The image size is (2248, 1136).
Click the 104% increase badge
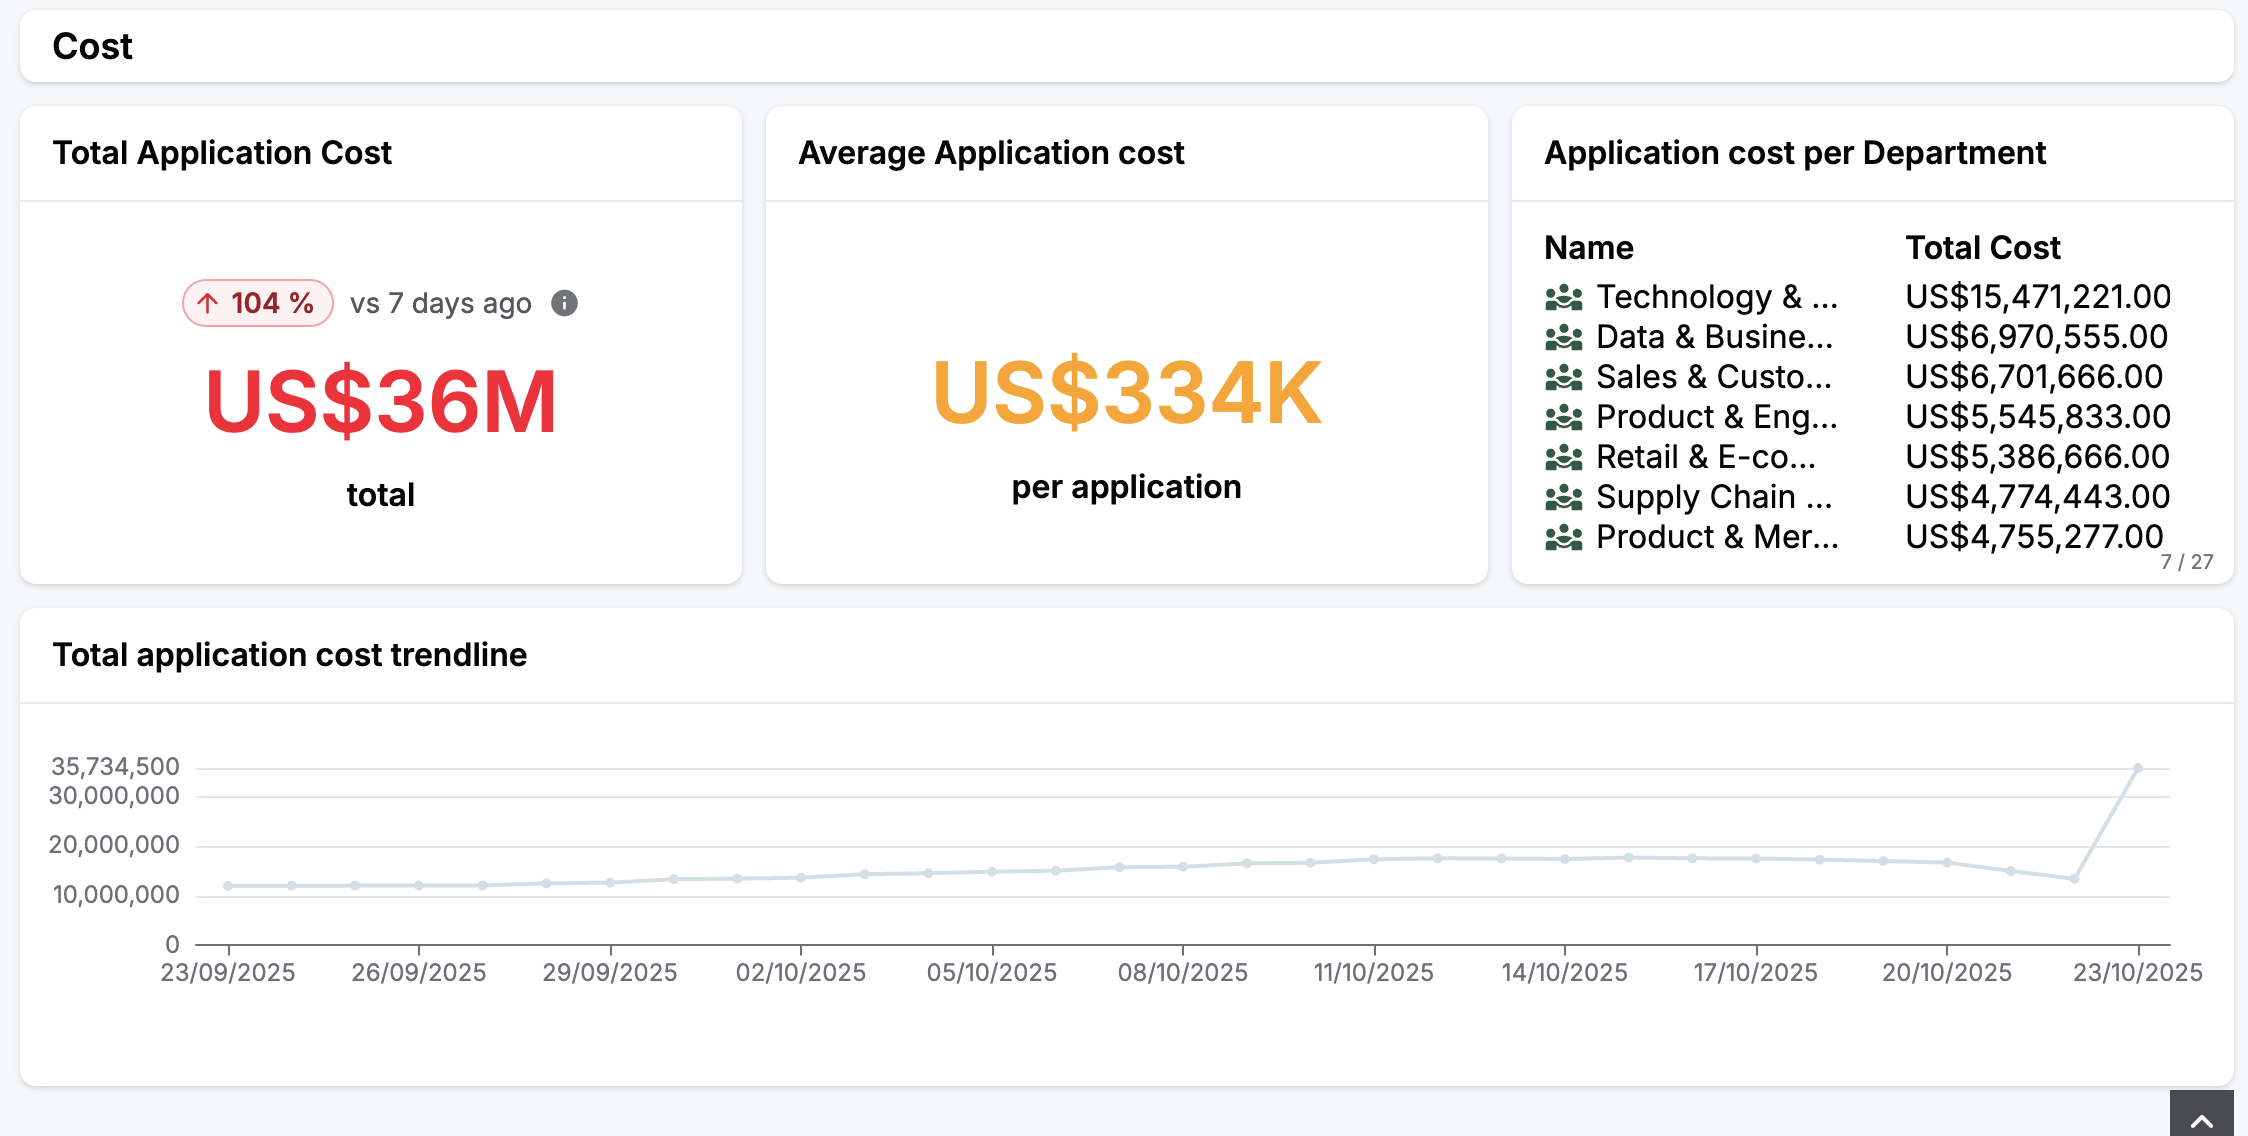[256, 302]
